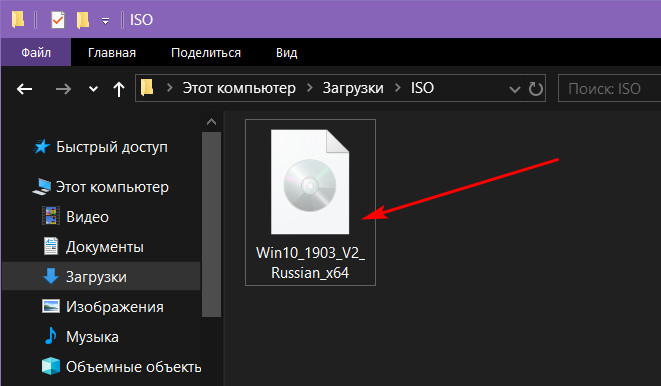Expand chevron before Этот компьютер in path
Screen dimensions: 661x386
click(169, 88)
